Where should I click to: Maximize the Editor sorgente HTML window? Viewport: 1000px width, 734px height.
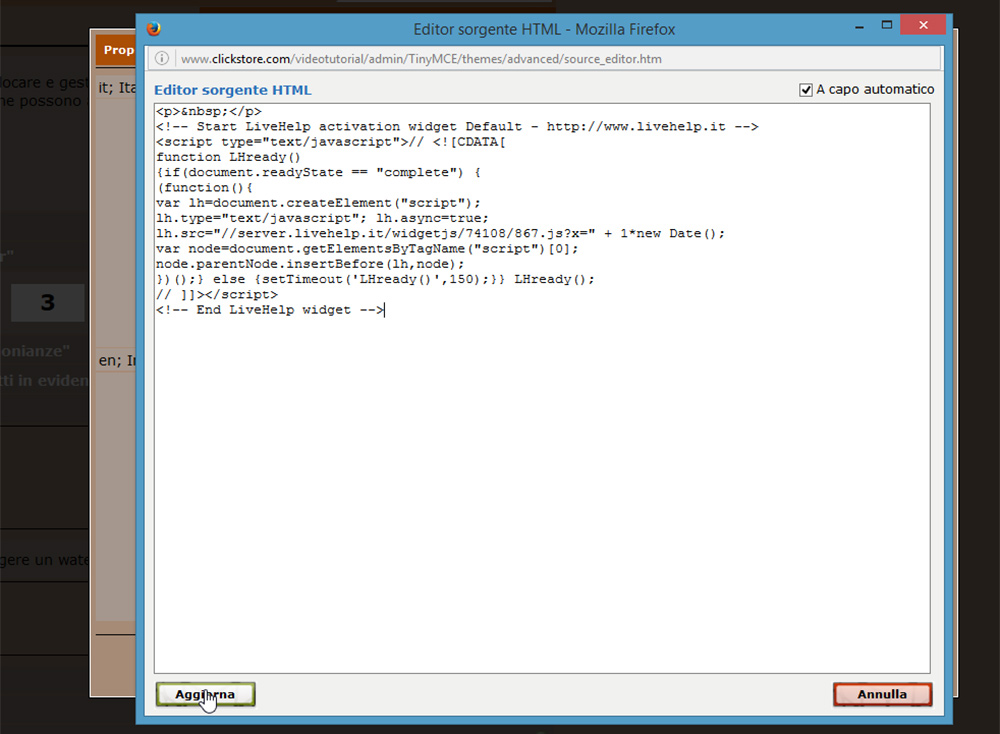[886, 26]
